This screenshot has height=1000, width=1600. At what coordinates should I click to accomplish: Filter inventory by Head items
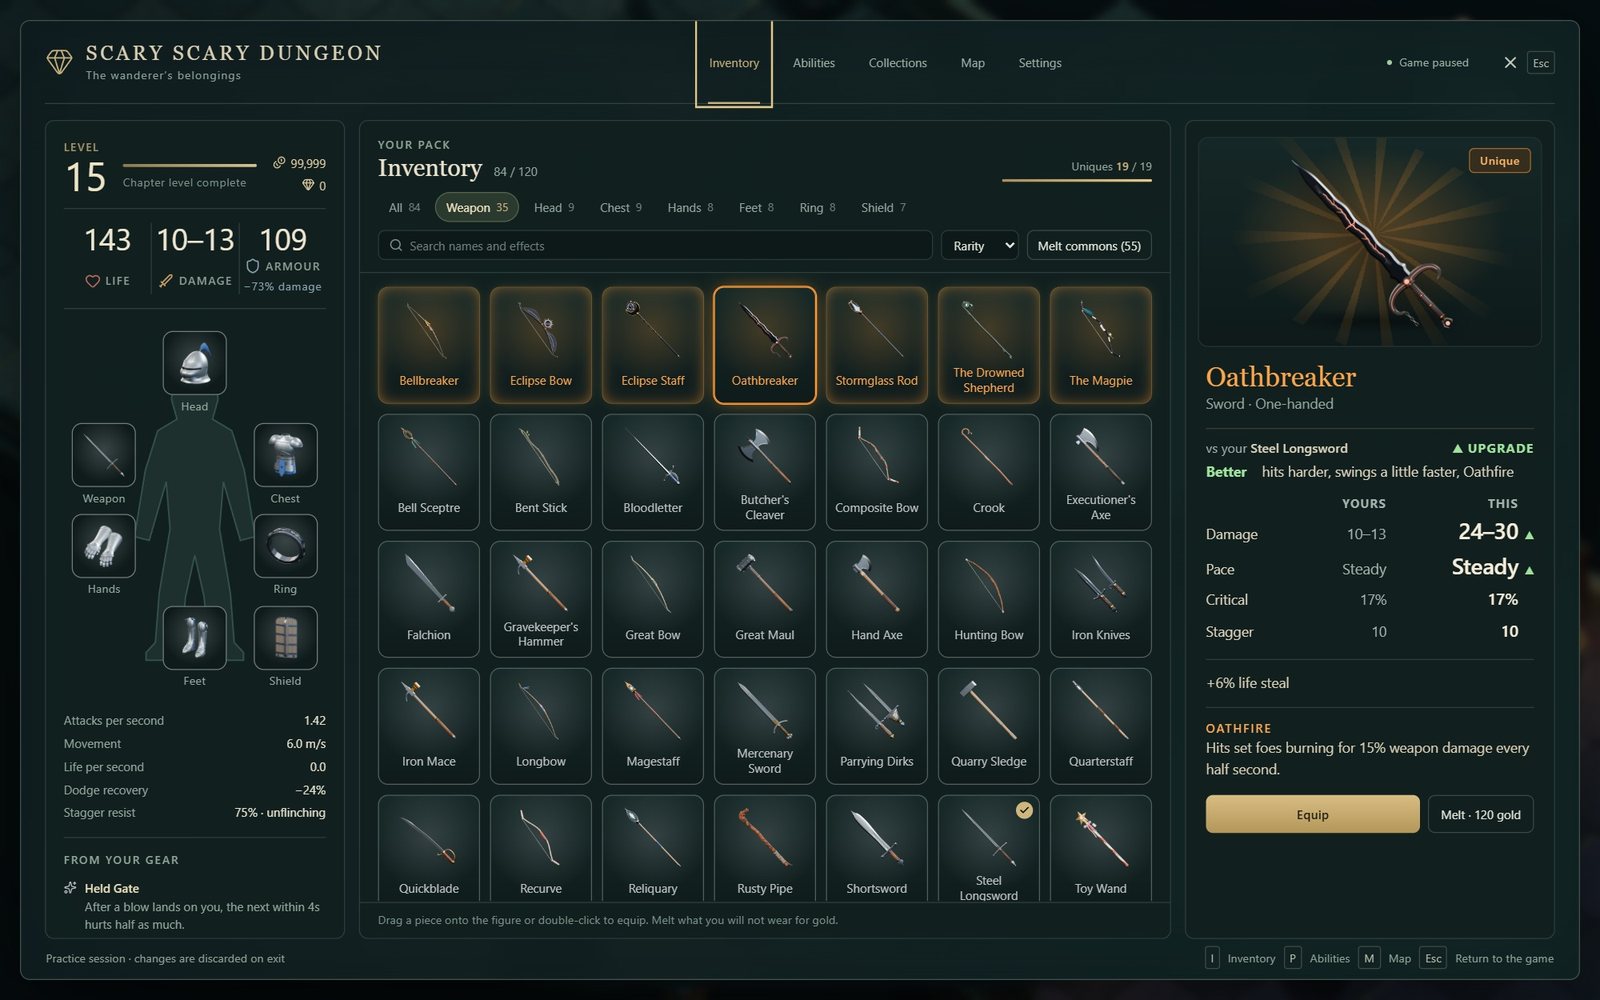[554, 208]
